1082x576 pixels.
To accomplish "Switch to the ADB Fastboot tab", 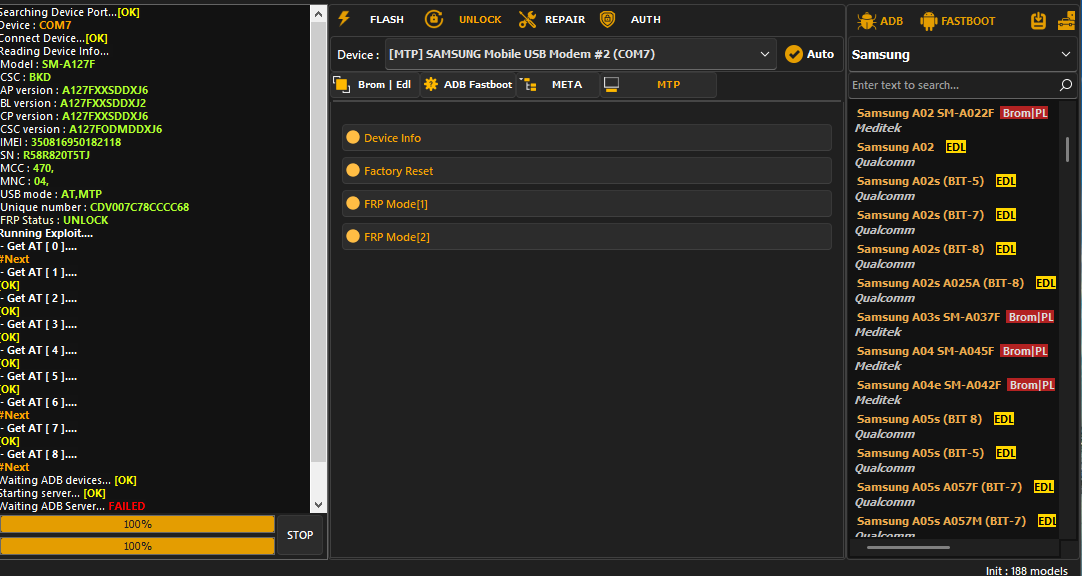I will click(469, 84).
